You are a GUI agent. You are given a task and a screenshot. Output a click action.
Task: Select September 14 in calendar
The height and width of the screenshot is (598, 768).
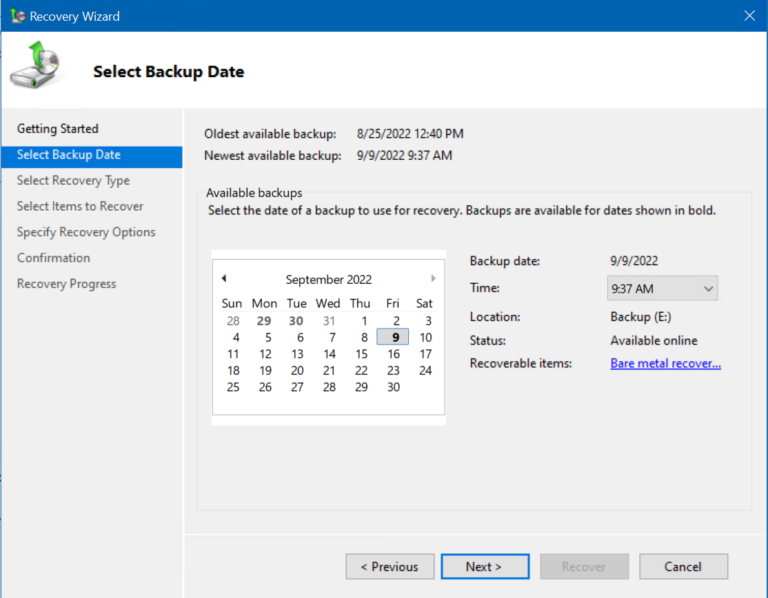tap(330, 354)
